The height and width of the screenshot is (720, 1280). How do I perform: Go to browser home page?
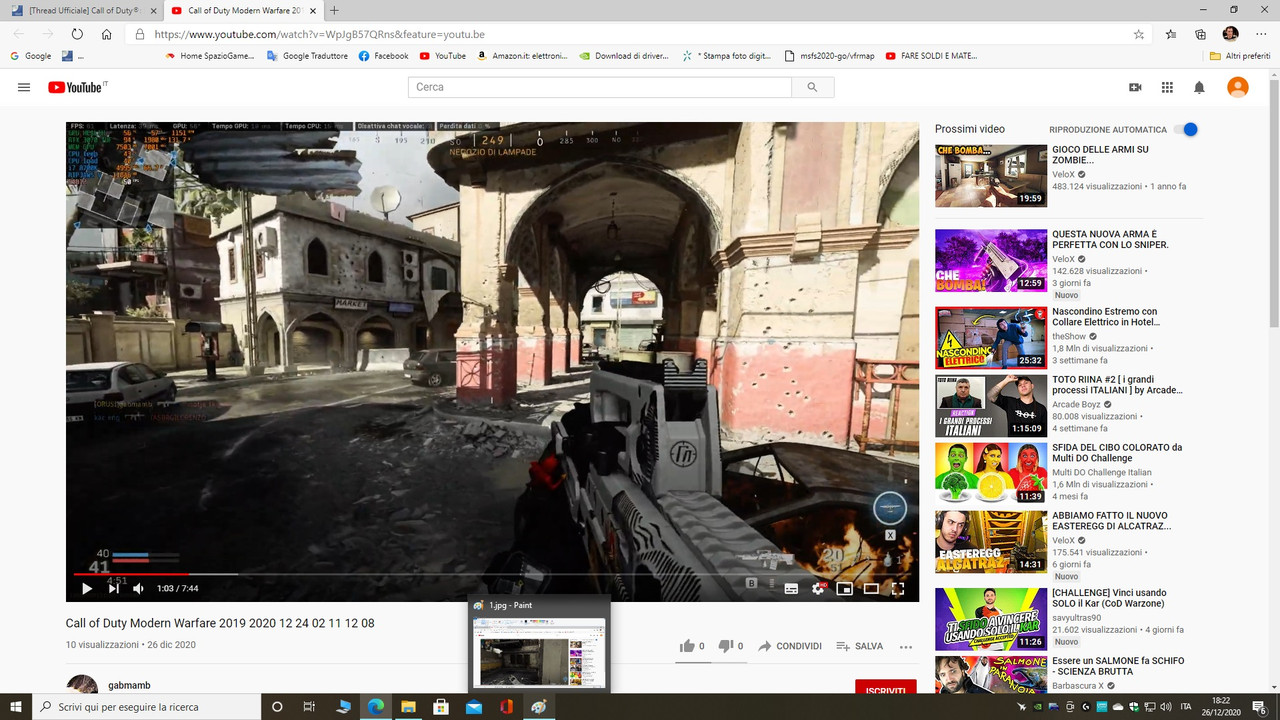(x=106, y=34)
